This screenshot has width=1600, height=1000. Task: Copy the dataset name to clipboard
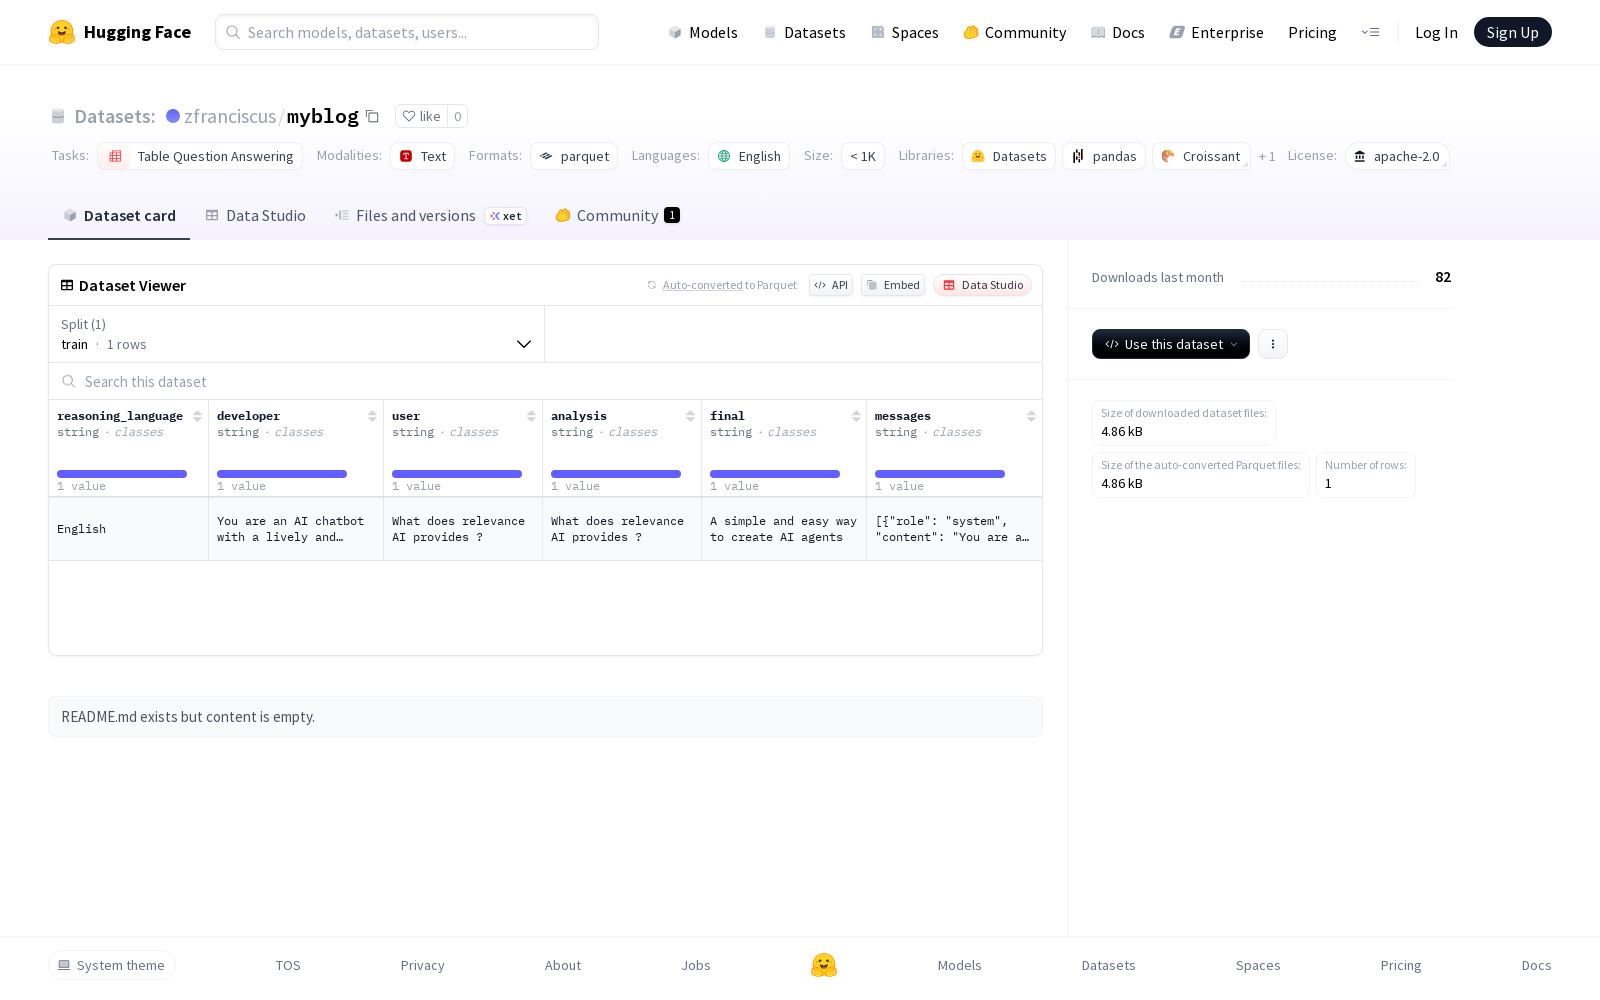coord(372,116)
